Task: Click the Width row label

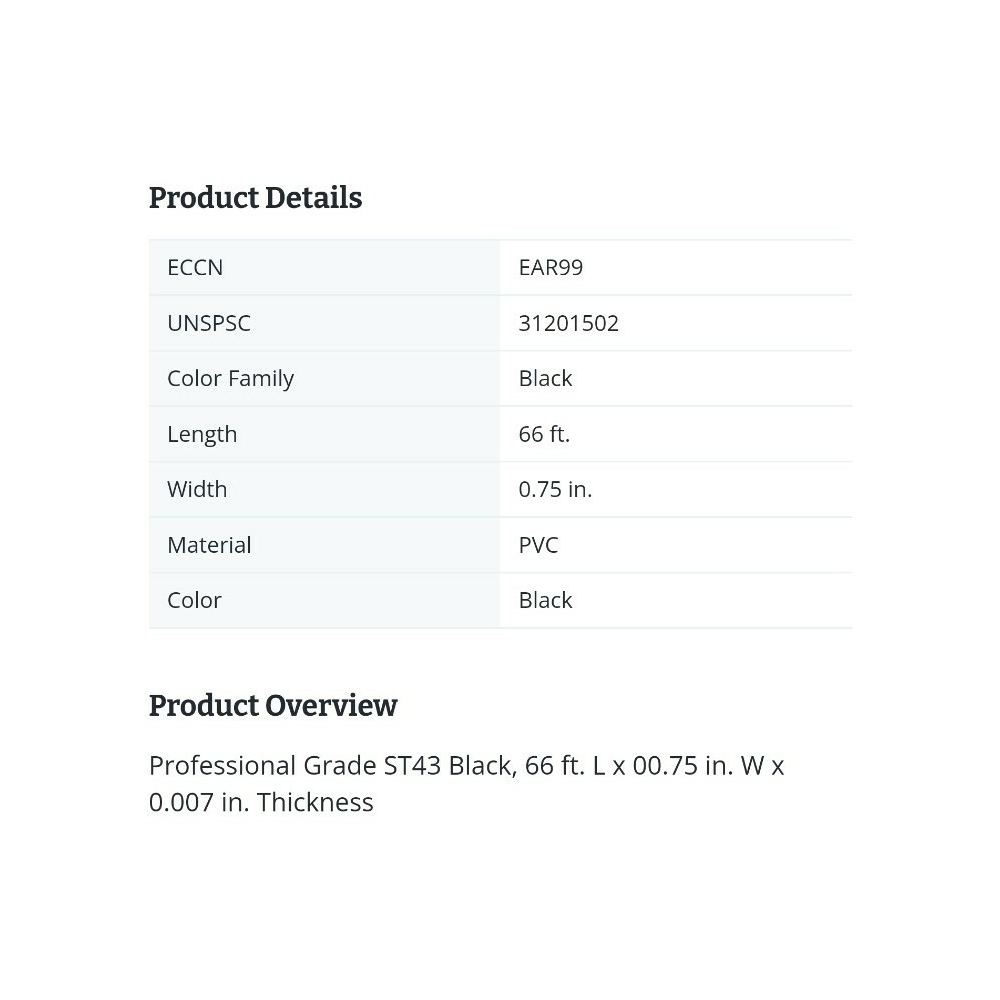Action: point(197,489)
